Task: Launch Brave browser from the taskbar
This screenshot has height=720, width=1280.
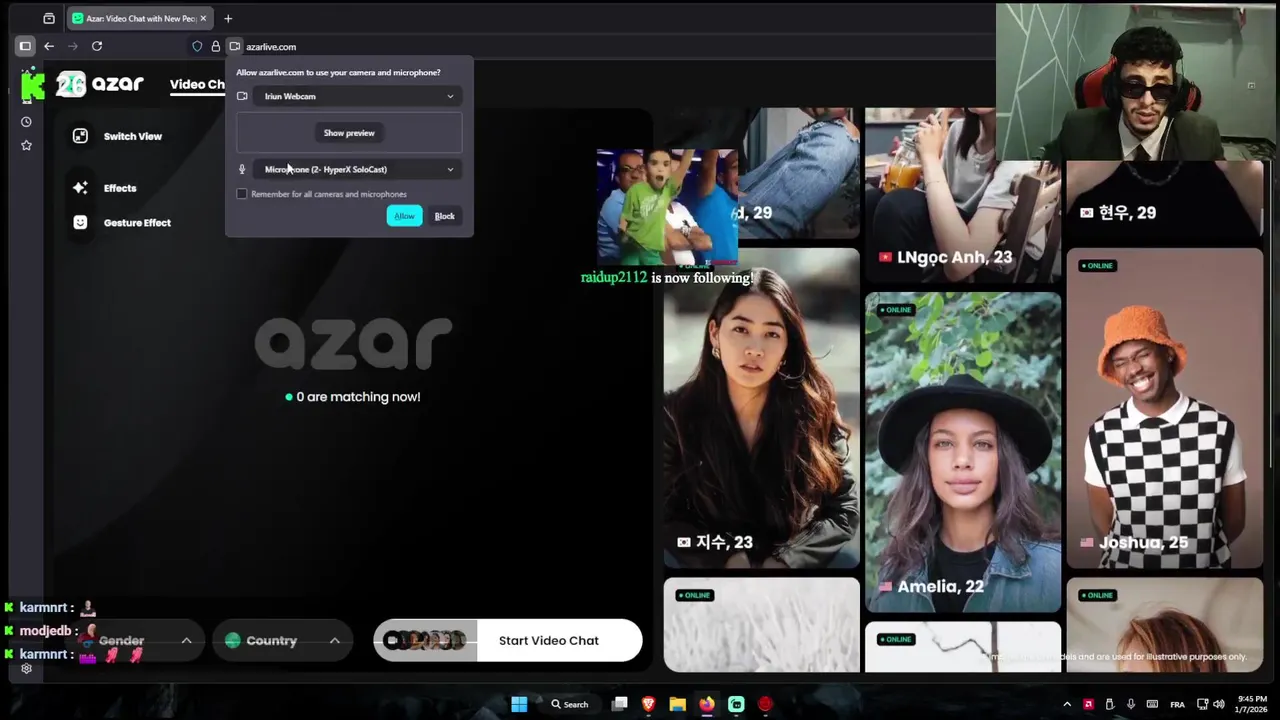Action: [x=648, y=704]
